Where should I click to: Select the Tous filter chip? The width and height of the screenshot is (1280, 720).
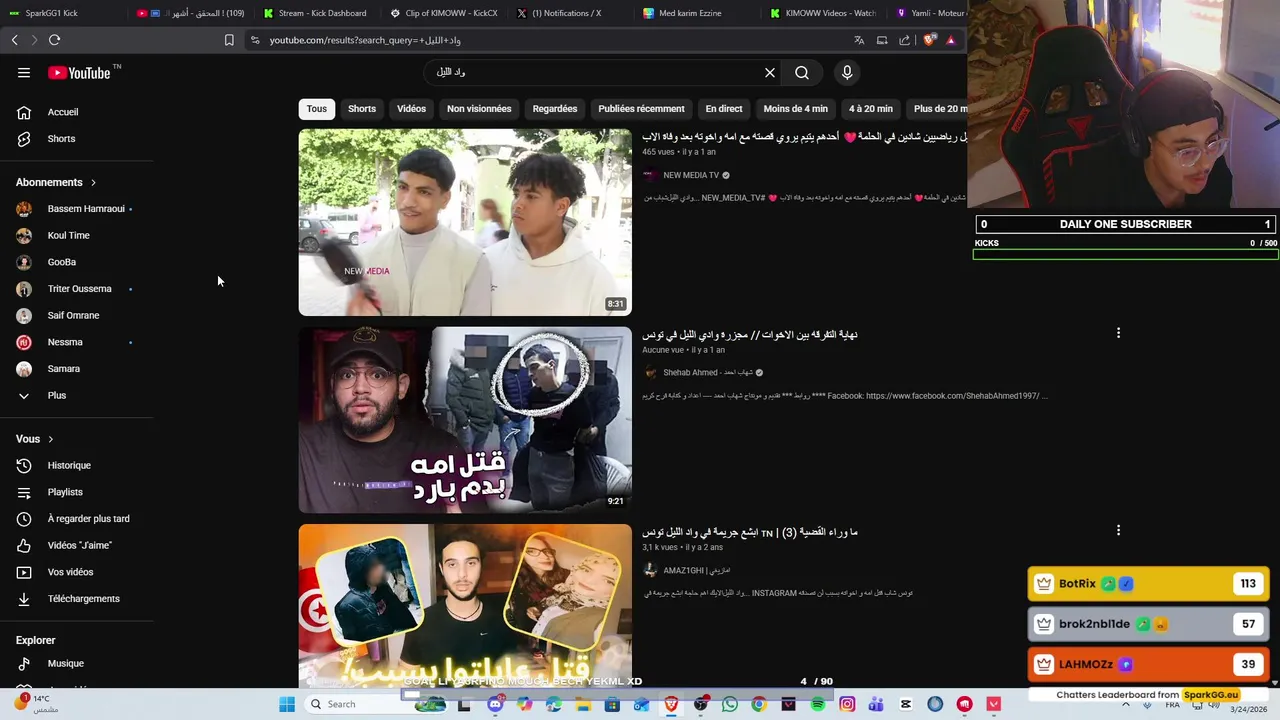[x=317, y=109]
